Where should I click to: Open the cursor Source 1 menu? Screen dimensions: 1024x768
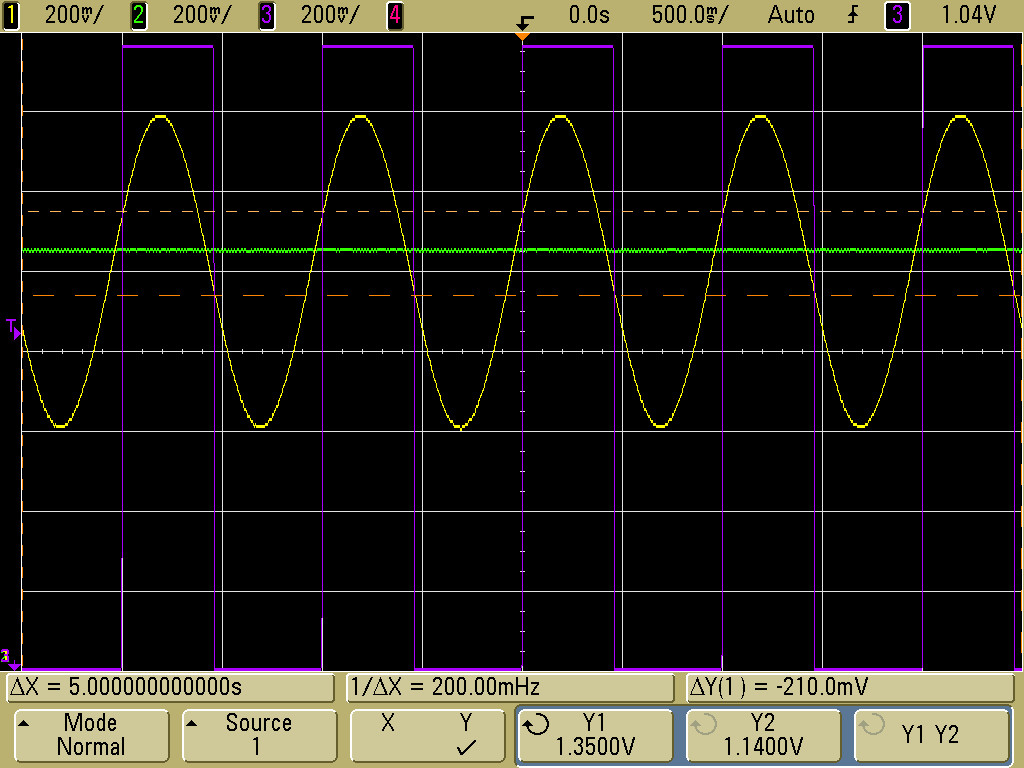[256, 735]
